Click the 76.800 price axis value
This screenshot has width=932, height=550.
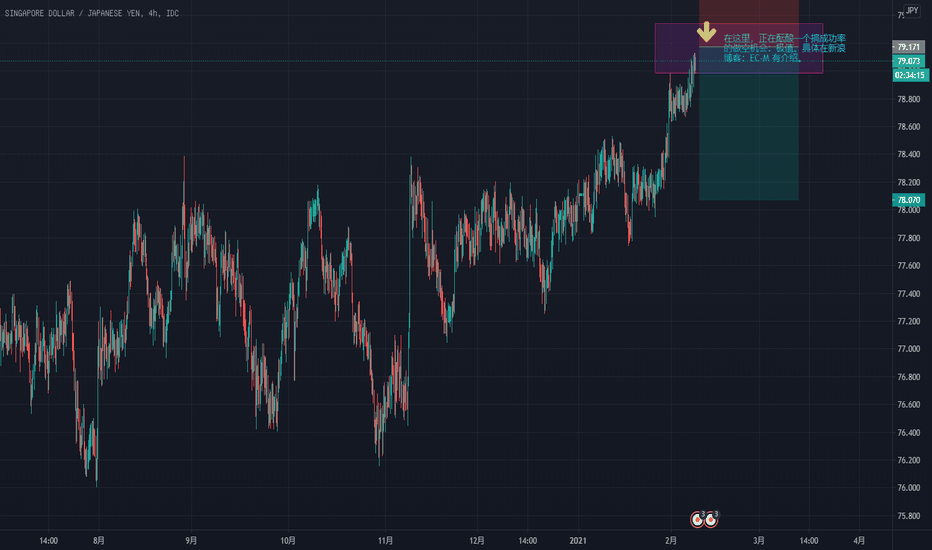pyautogui.click(x=909, y=377)
